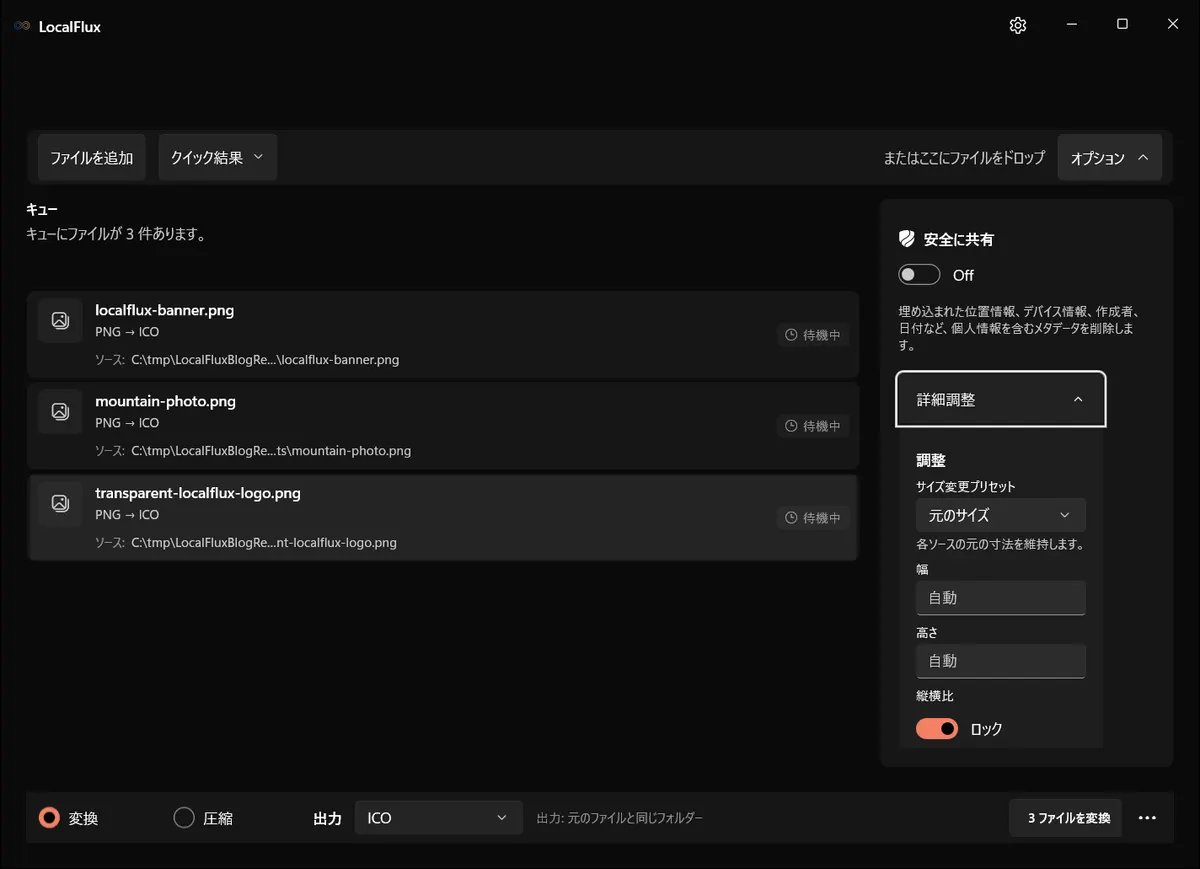Click image icon of transparent-localflux-logo.png row
The width and height of the screenshot is (1200, 869).
coord(60,503)
